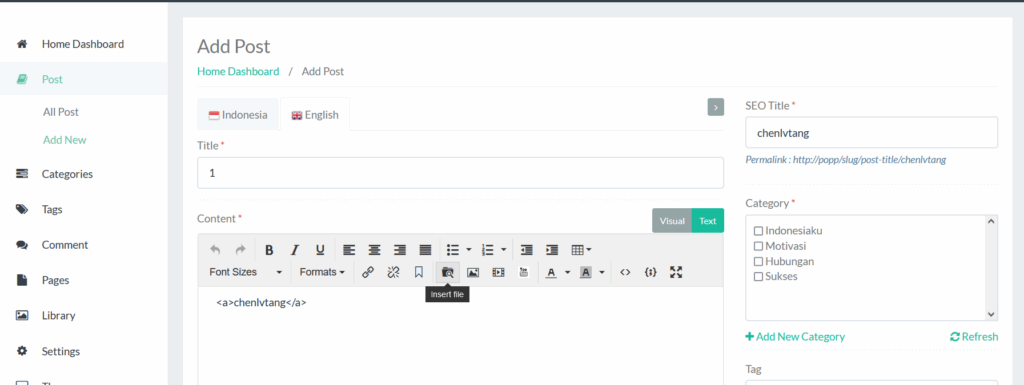Click category list scrollbar down arrow
The height and width of the screenshot is (385, 1024).
pos(991,314)
